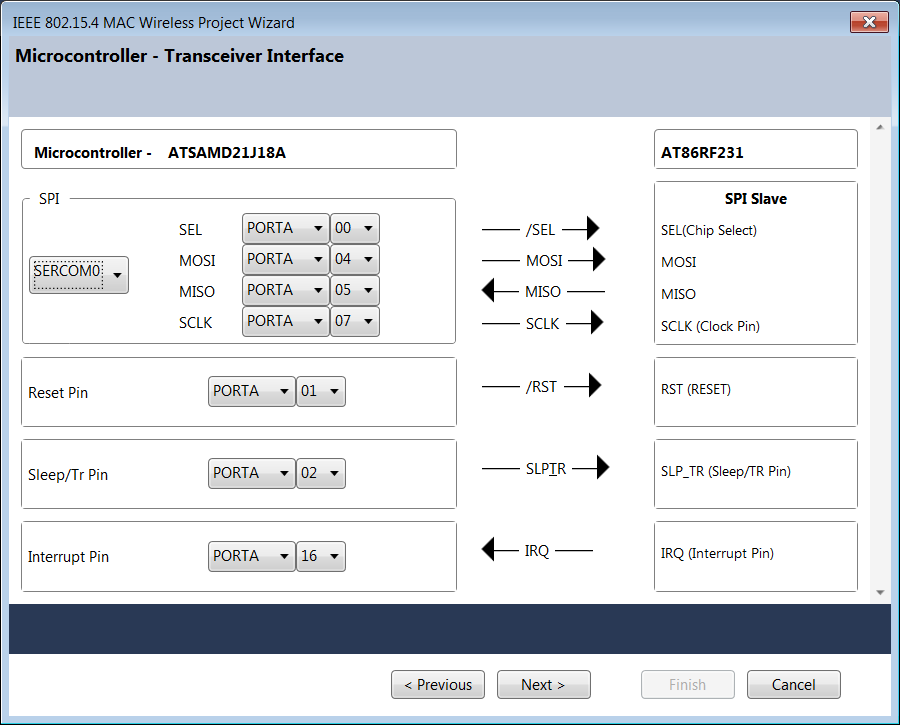This screenshot has height=725, width=900.
Task: Click the SCLK (Clock Pin) label
Action: tap(710, 327)
